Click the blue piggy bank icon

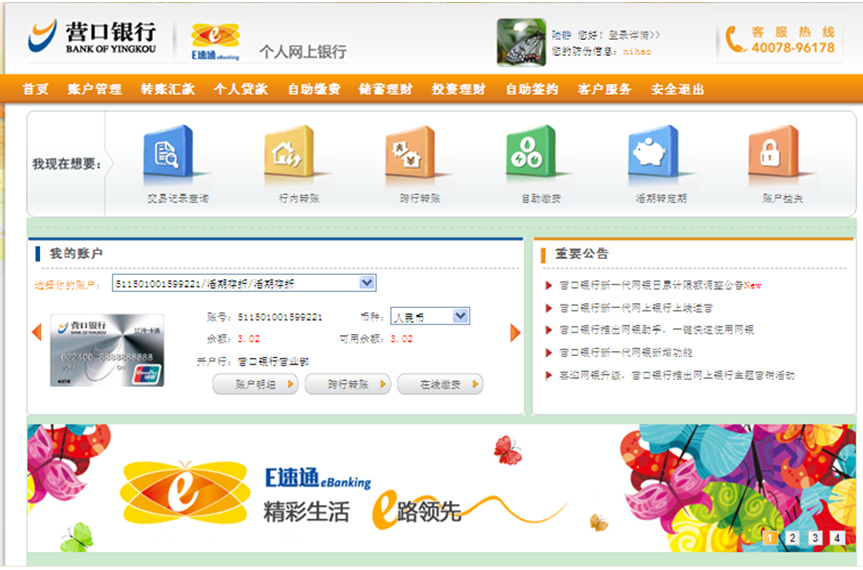[653, 154]
